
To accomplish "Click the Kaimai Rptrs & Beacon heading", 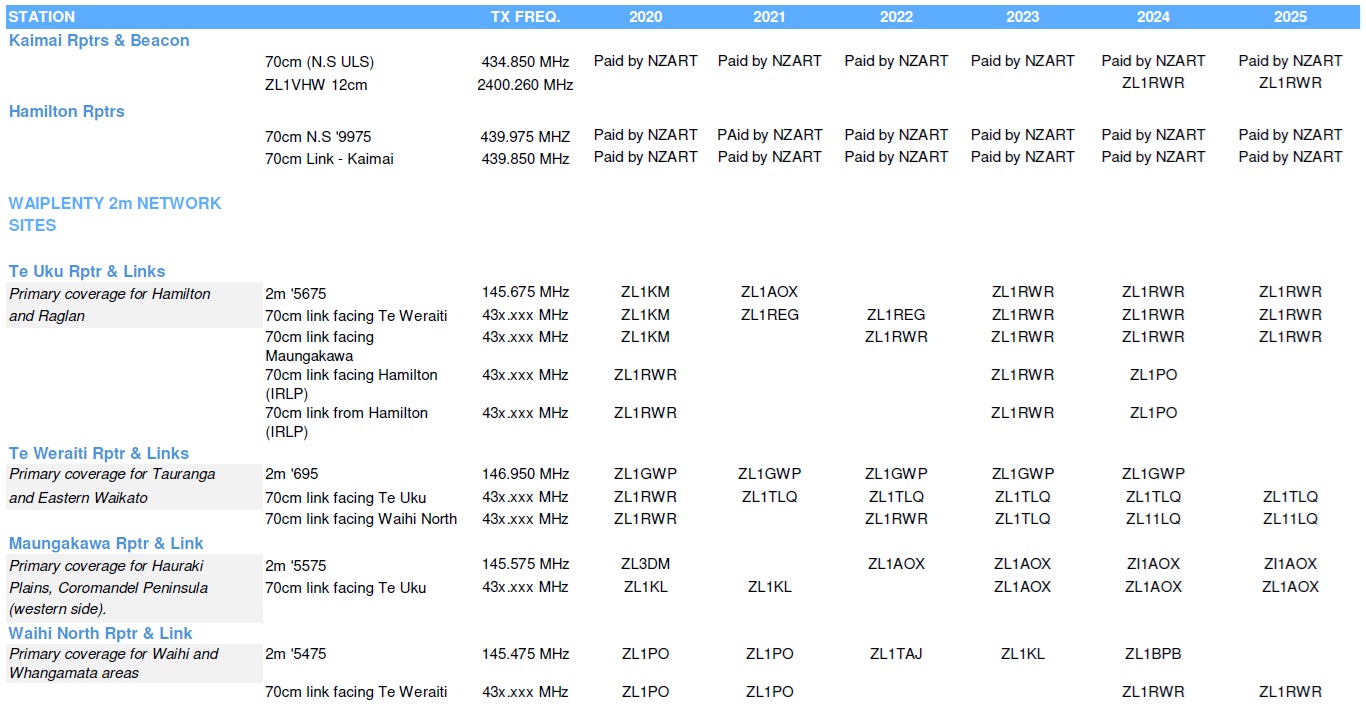I will pyautogui.click(x=99, y=41).
